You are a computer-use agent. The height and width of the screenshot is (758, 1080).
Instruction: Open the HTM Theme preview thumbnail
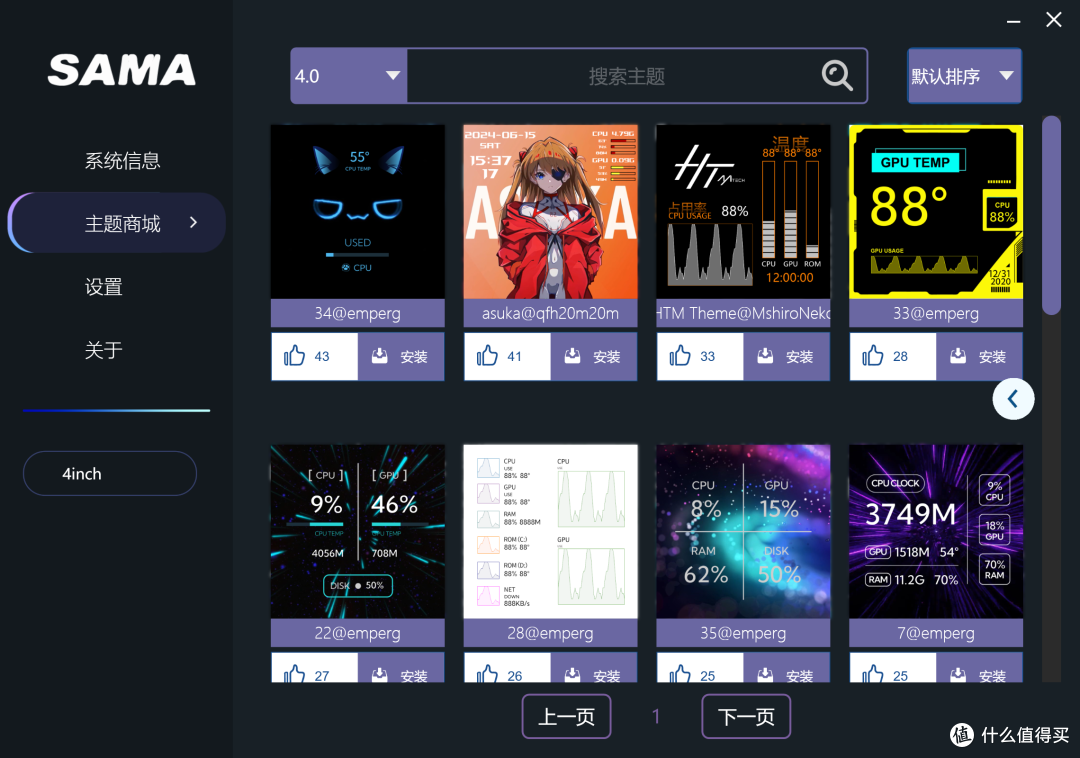[743, 211]
